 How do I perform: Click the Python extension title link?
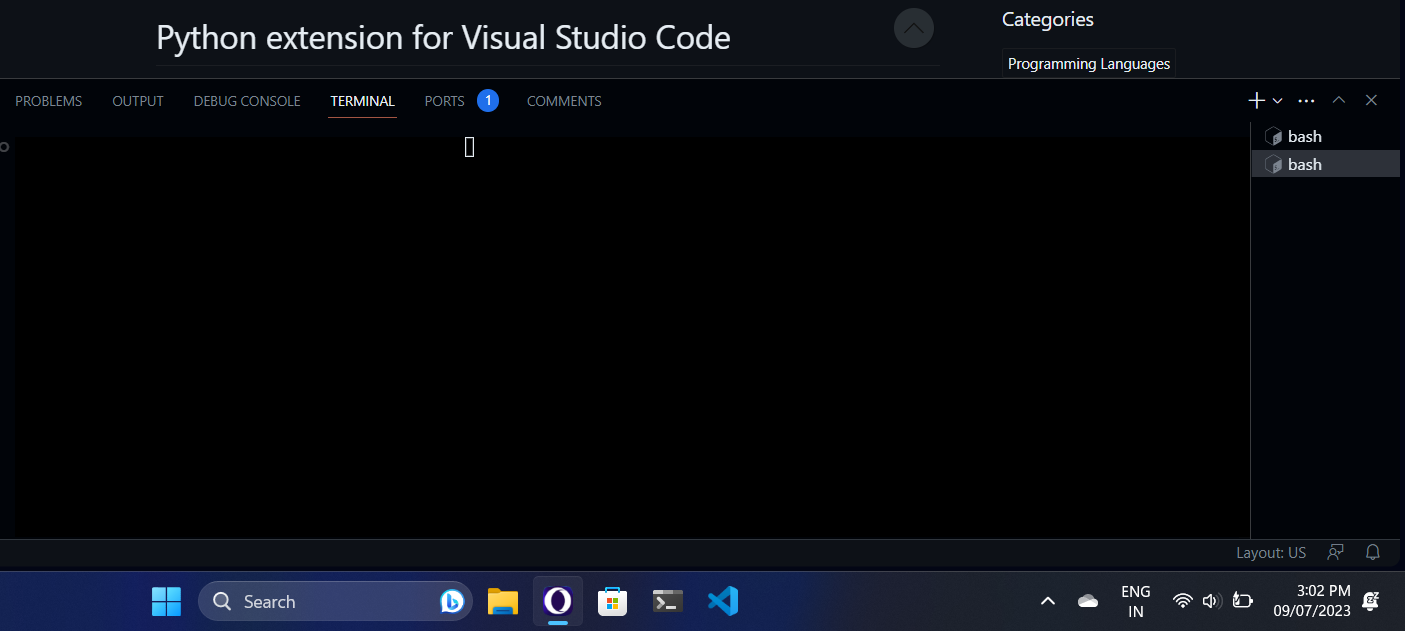pyautogui.click(x=443, y=37)
